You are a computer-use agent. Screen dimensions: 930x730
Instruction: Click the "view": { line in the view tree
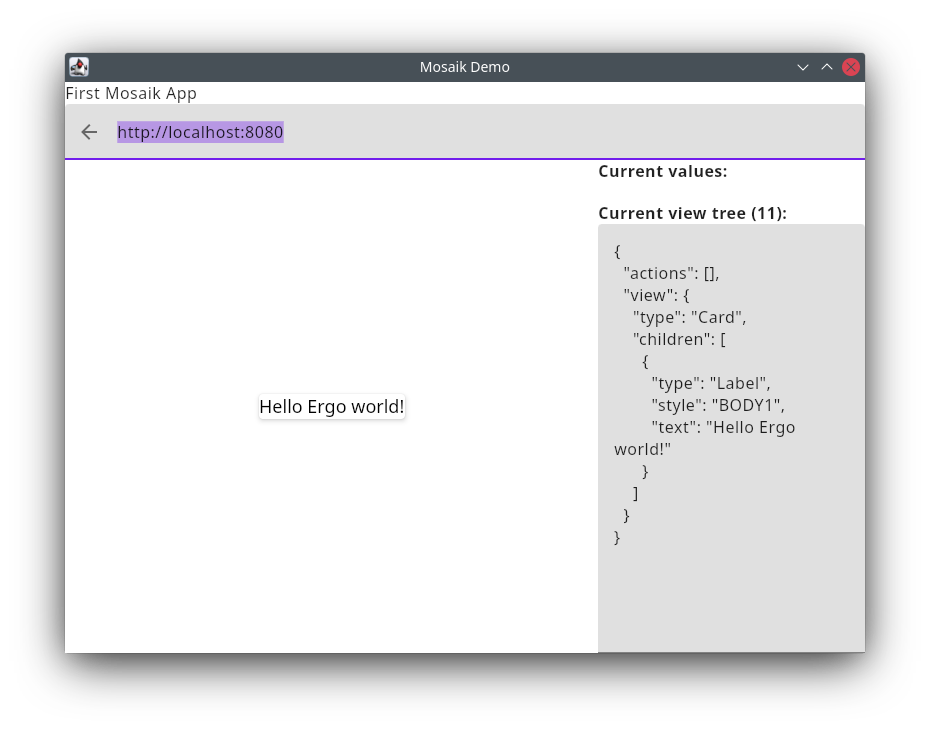656,295
